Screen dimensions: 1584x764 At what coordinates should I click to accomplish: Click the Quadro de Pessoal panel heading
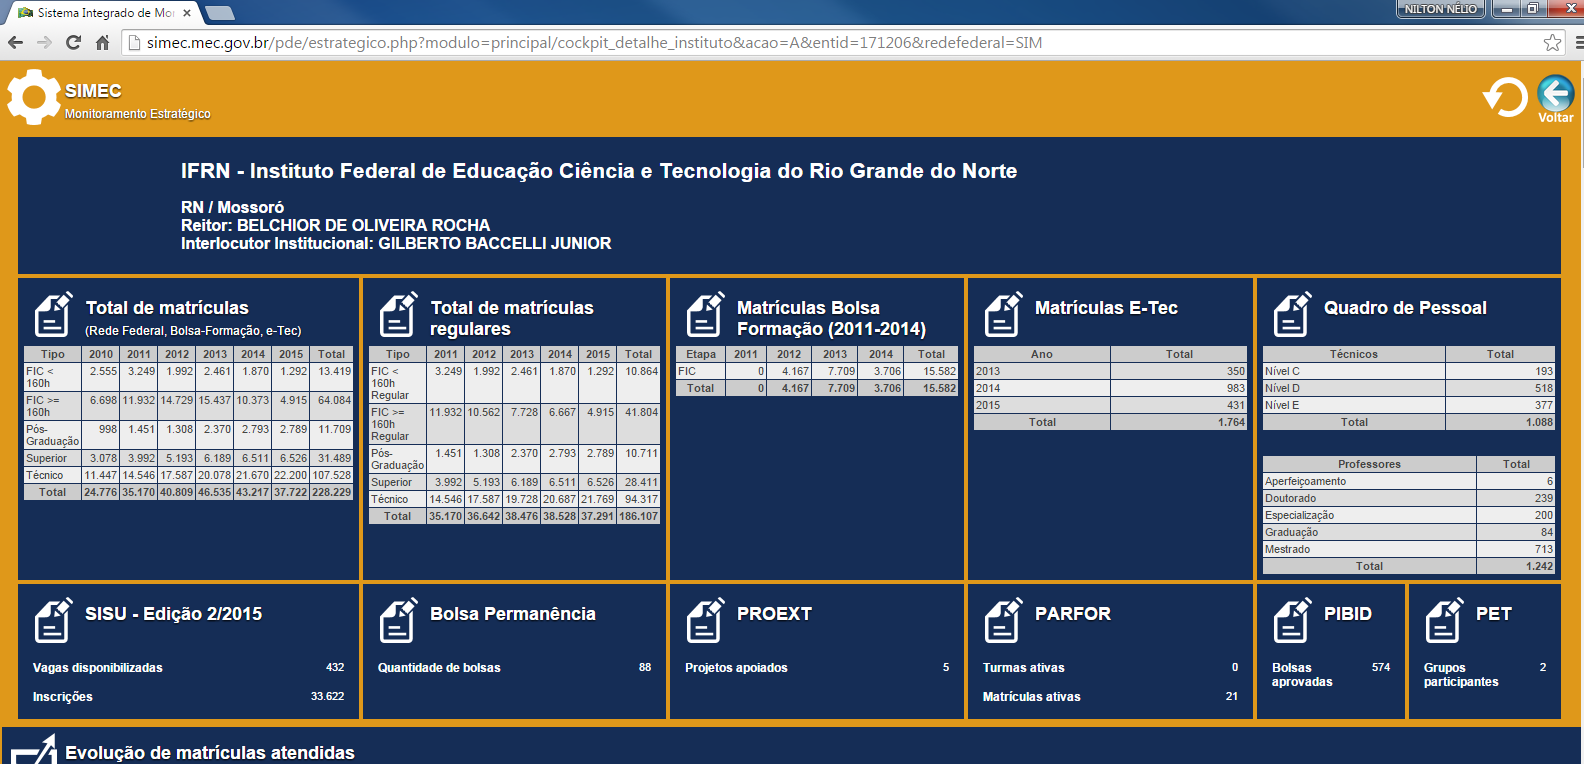[1405, 308]
